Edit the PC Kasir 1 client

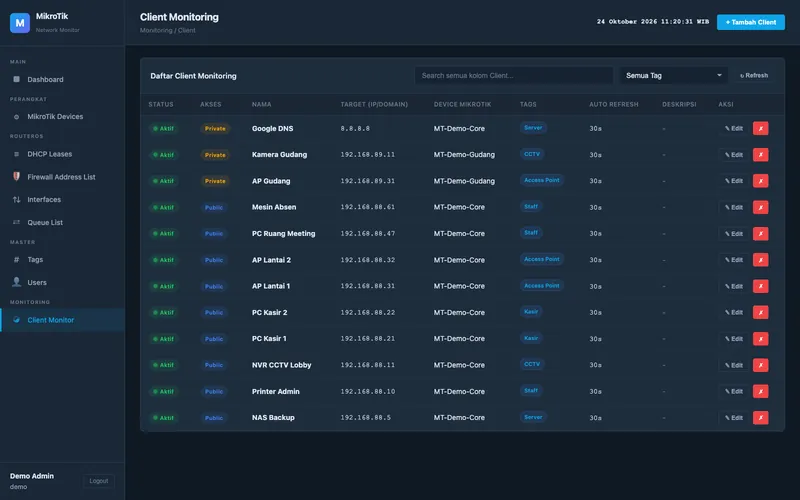tap(734, 339)
